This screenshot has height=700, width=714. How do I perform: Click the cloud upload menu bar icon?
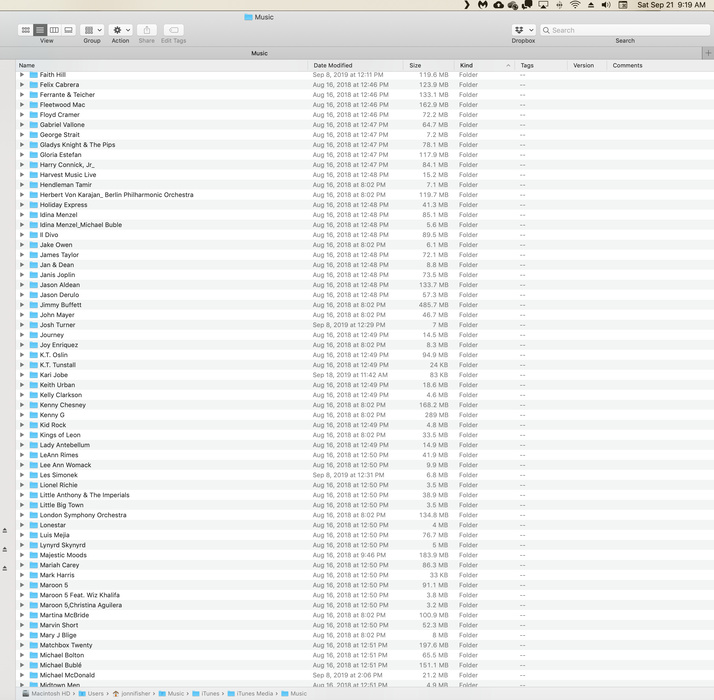click(x=499, y=5)
